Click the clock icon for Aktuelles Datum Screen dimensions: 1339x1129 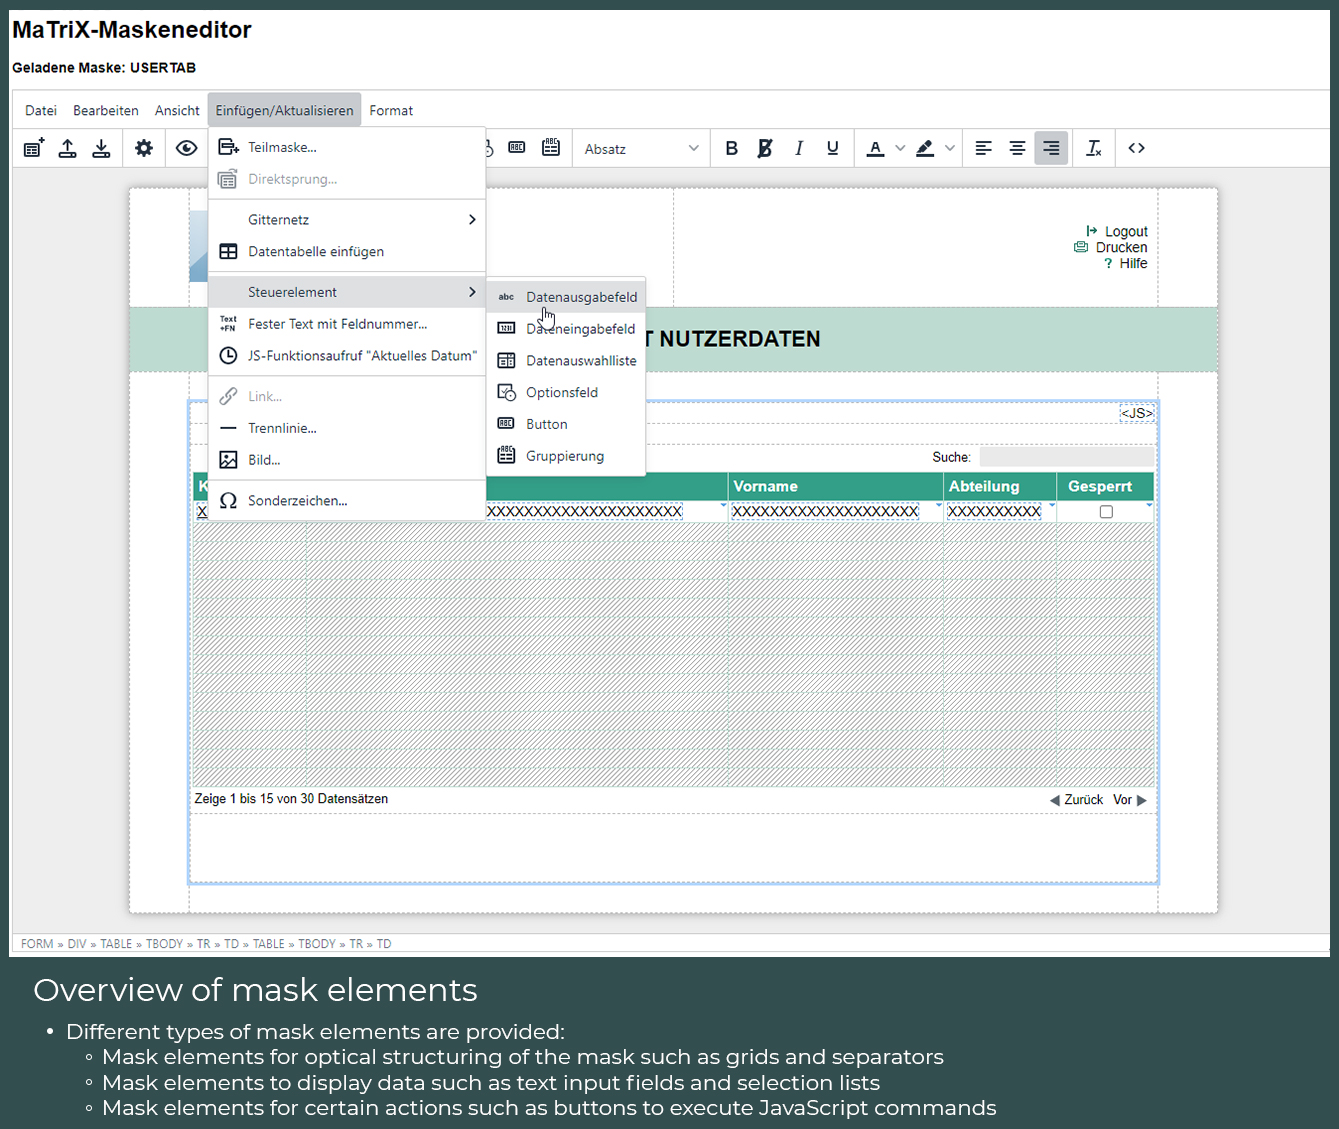pos(229,356)
